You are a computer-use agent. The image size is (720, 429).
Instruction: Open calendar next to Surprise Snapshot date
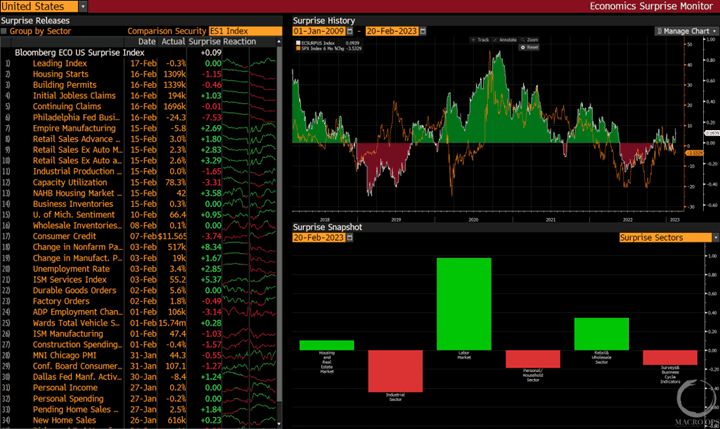click(x=350, y=237)
